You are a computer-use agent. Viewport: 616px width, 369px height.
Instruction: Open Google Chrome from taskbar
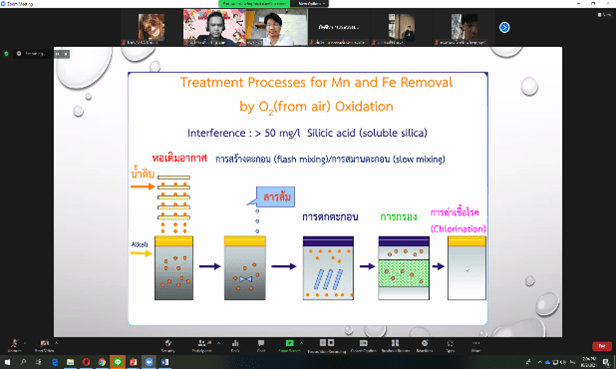coord(102,362)
